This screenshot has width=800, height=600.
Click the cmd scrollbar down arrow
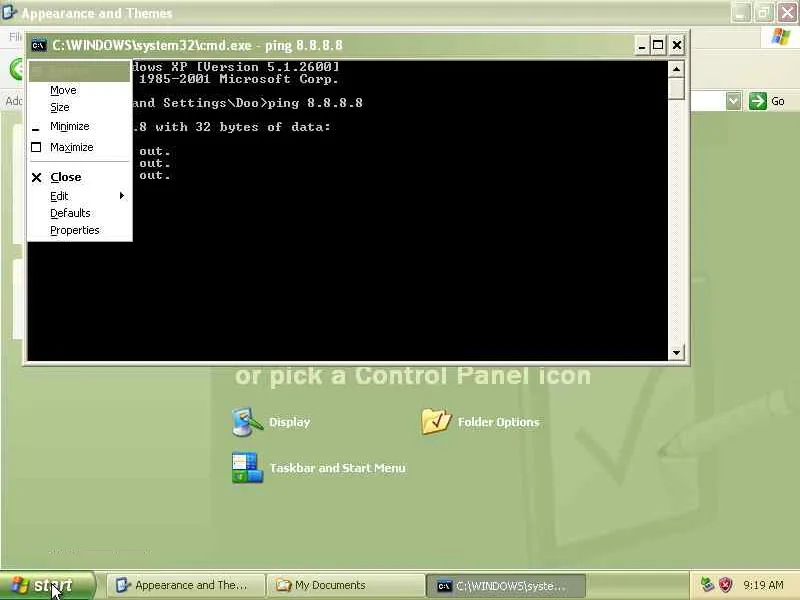pyautogui.click(x=676, y=352)
